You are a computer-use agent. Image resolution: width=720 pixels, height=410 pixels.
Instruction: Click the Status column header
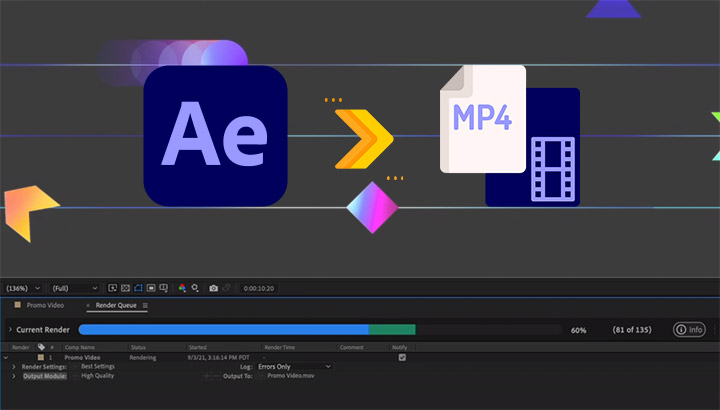click(138, 348)
